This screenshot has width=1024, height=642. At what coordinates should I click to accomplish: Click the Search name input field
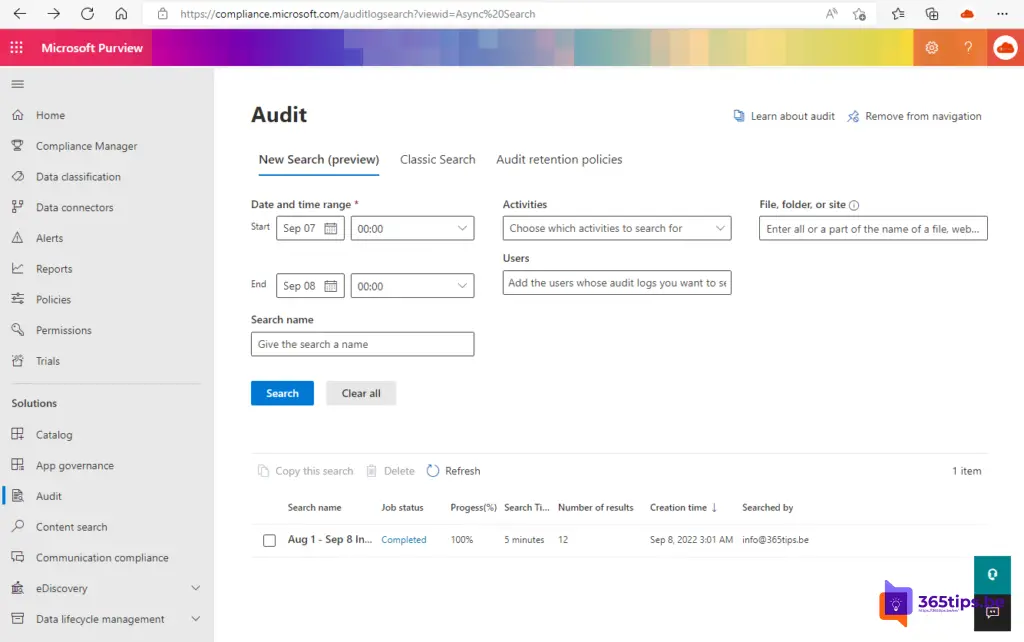pos(362,344)
